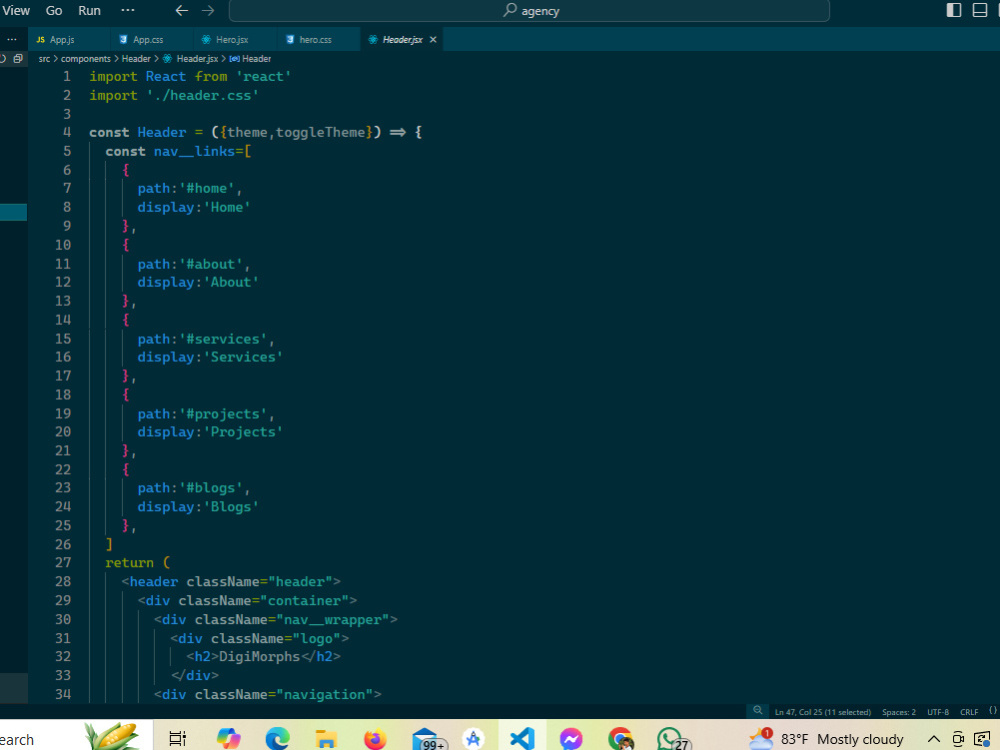1000x750 pixels.
Task: Navigate forward with the right arrow
Action: pyautogui.click(x=208, y=11)
